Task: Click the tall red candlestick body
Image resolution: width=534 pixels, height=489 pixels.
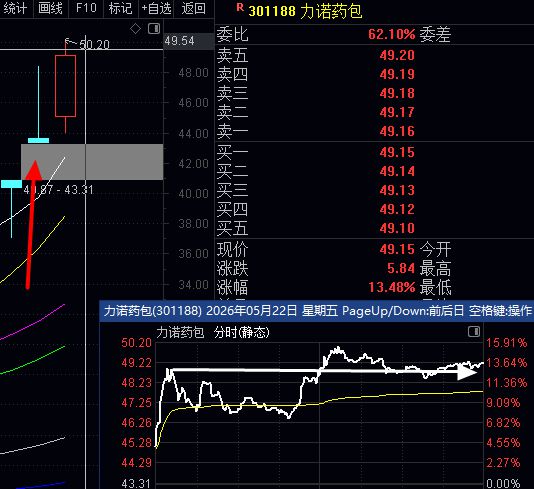Action: [65, 86]
